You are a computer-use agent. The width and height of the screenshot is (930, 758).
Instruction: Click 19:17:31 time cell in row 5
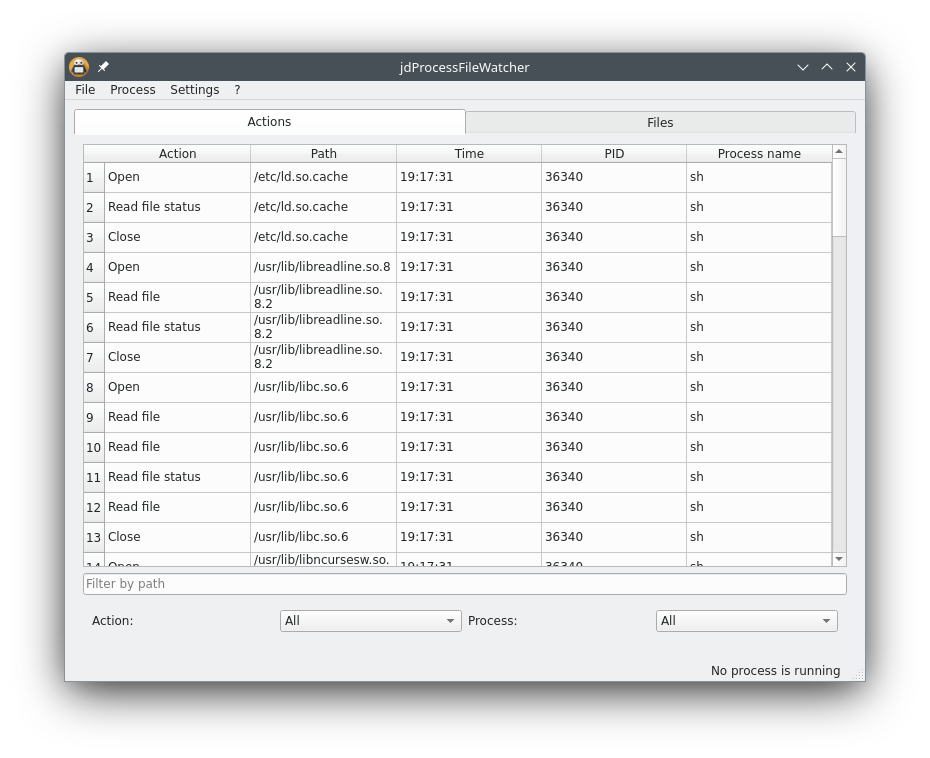coord(469,297)
